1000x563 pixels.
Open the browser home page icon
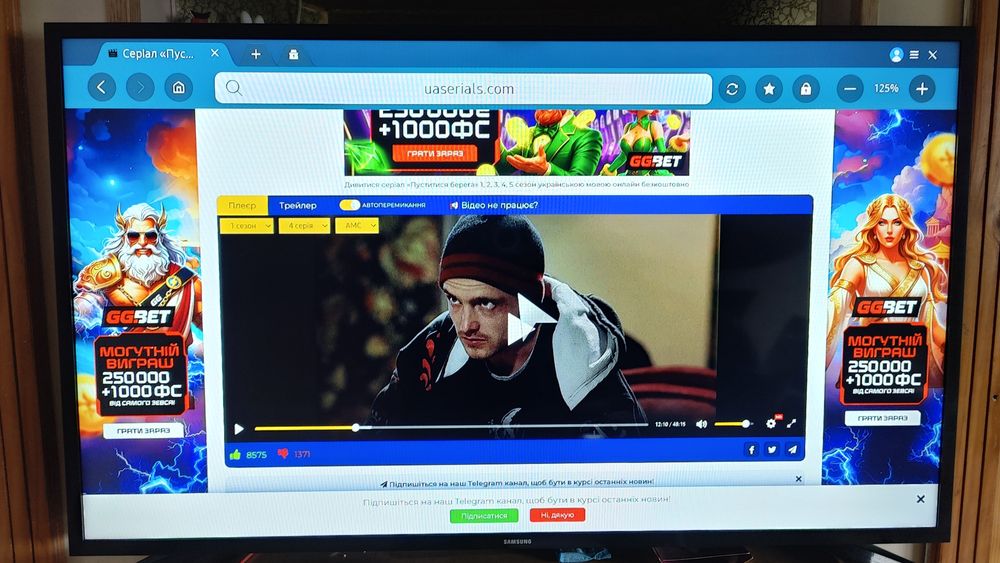click(179, 87)
